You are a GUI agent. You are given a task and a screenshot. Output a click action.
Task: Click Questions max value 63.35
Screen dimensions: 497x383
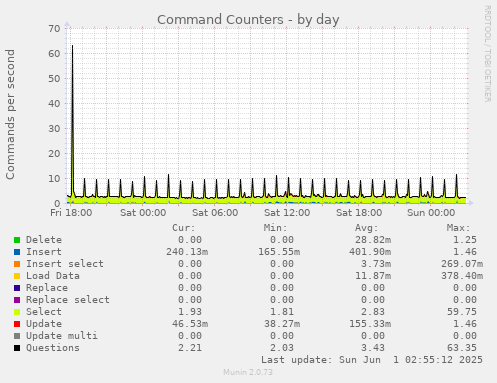[x=462, y=348]
